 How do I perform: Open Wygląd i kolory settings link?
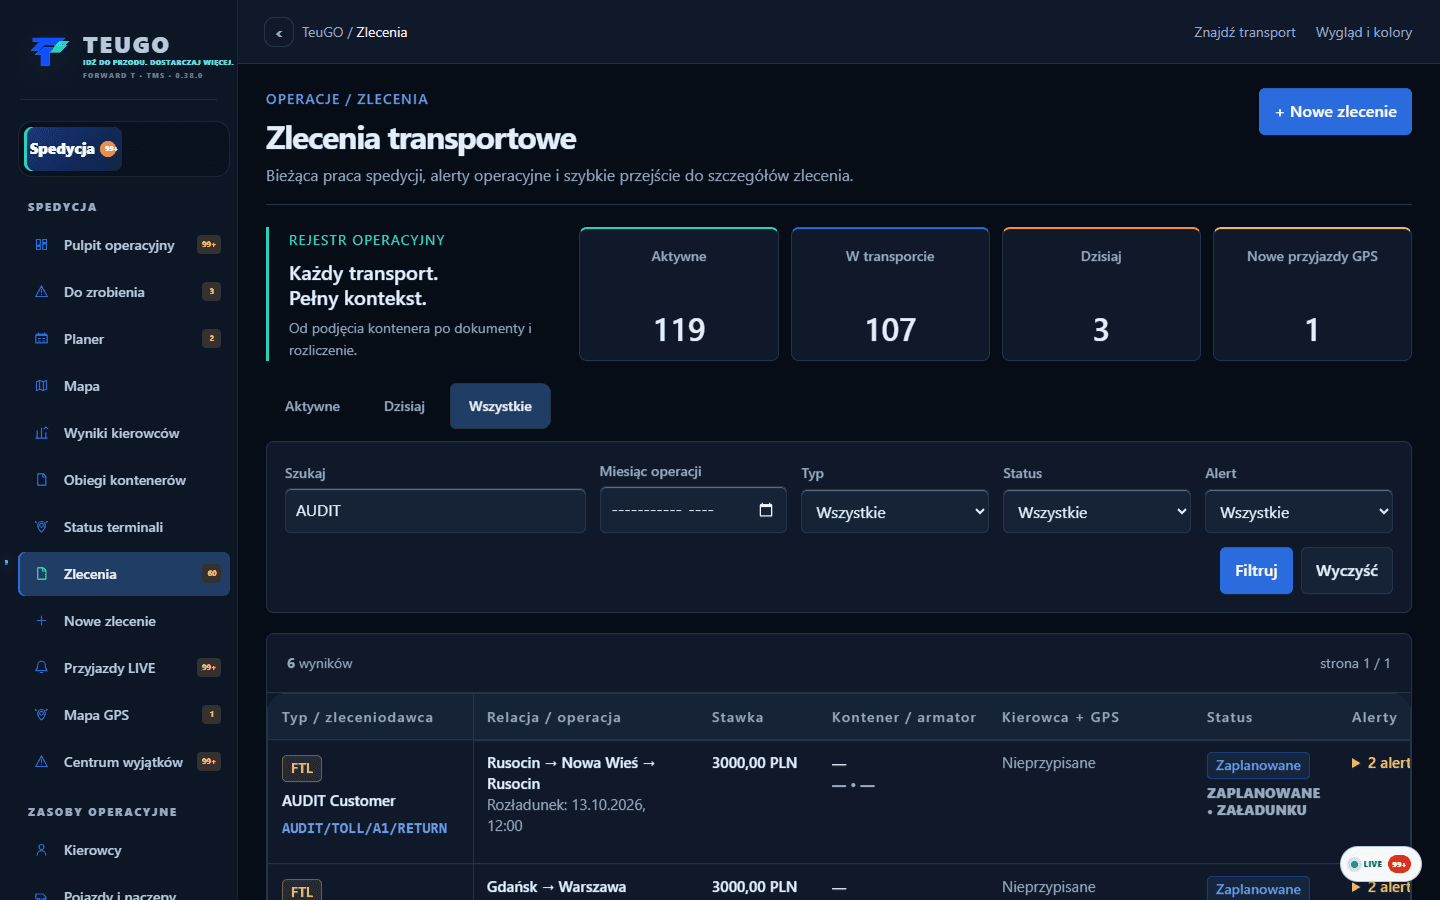(x=1364, y=32)
